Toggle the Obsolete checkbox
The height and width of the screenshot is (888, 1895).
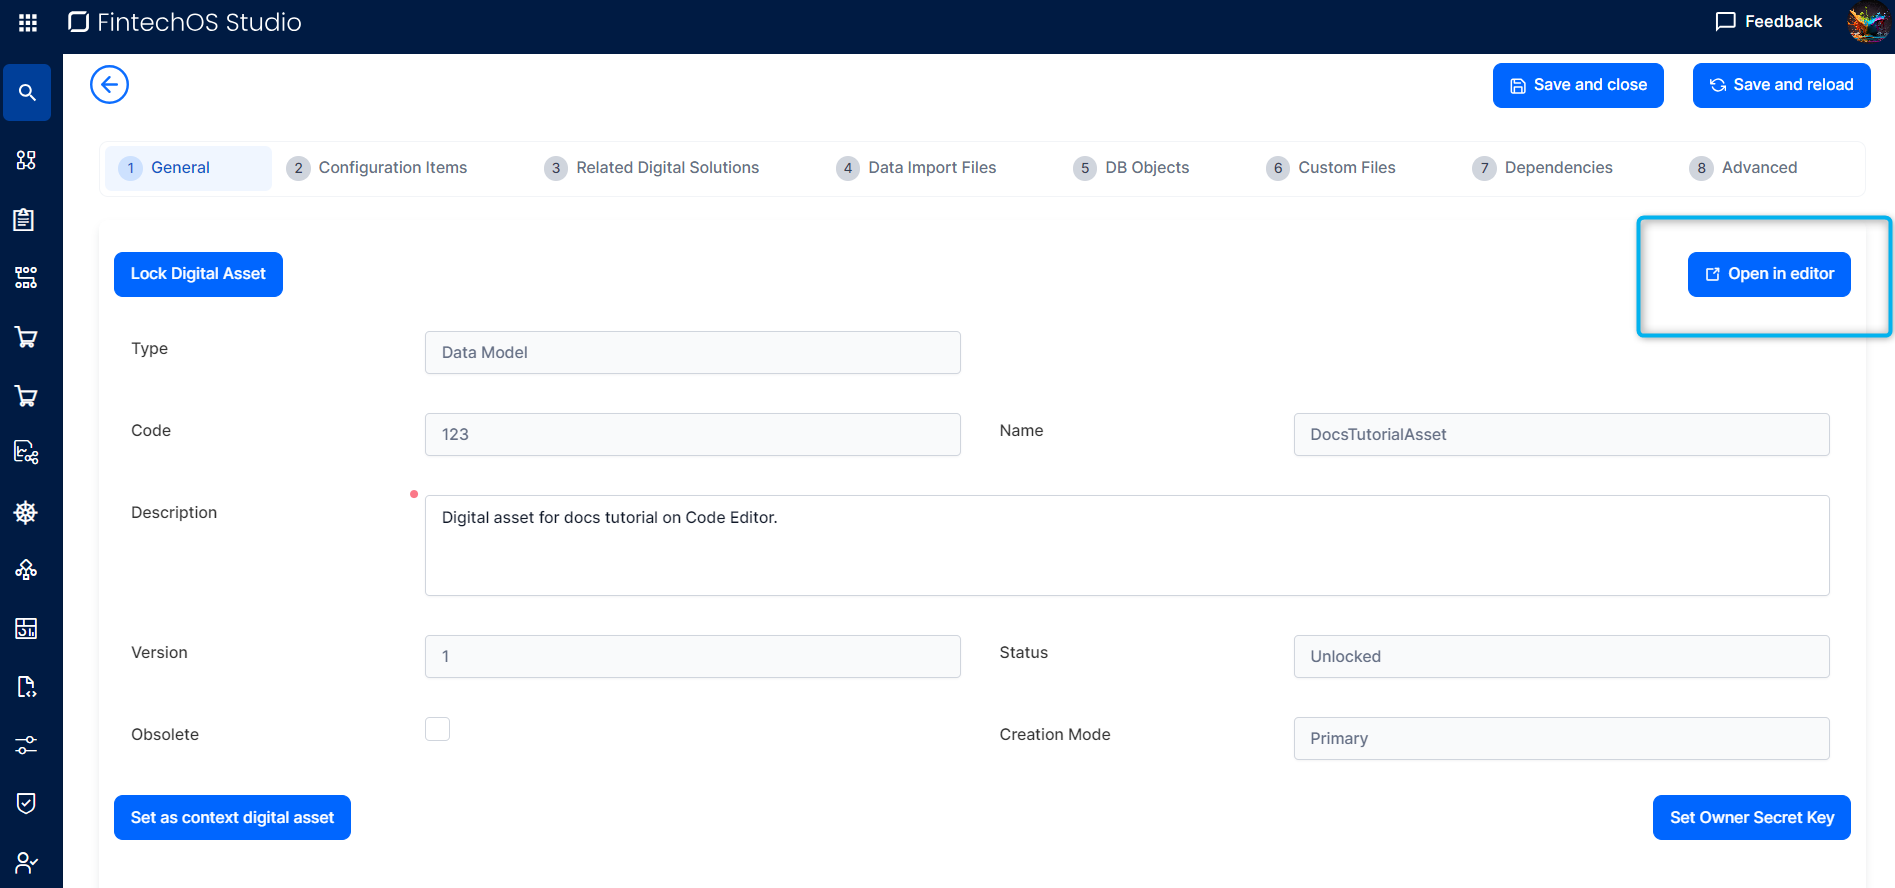(437, 729)
